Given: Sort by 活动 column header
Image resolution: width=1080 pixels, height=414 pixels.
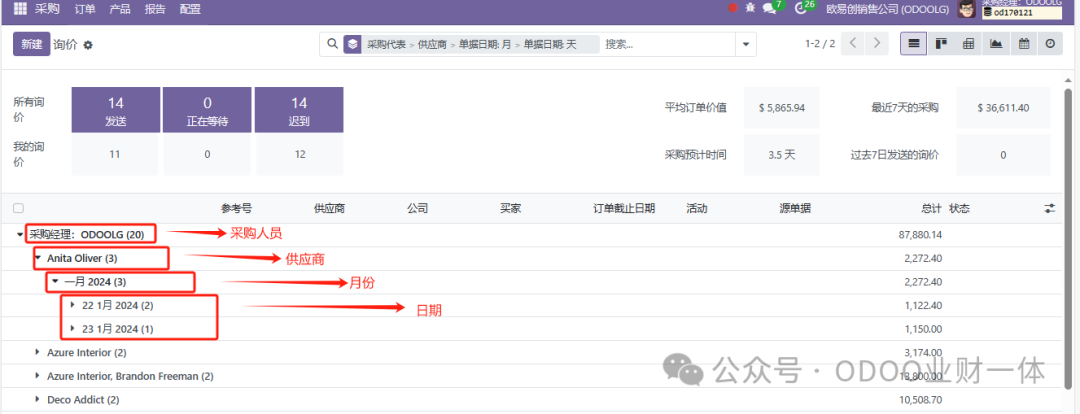Looking at the screenshot, I should pyautogui.click(x=697, y=208).
